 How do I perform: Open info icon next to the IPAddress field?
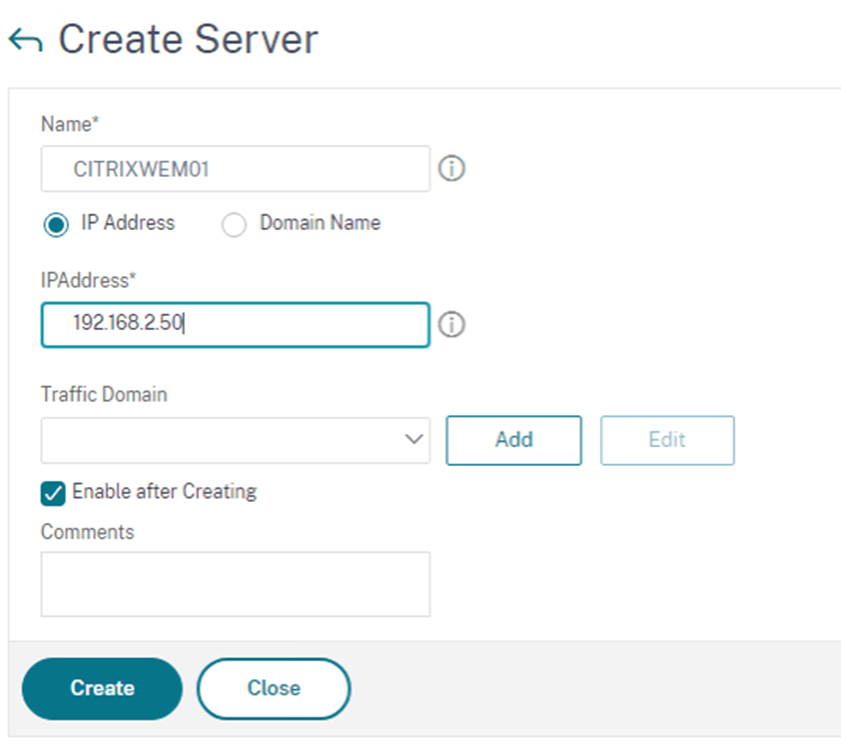click(452, 324)
